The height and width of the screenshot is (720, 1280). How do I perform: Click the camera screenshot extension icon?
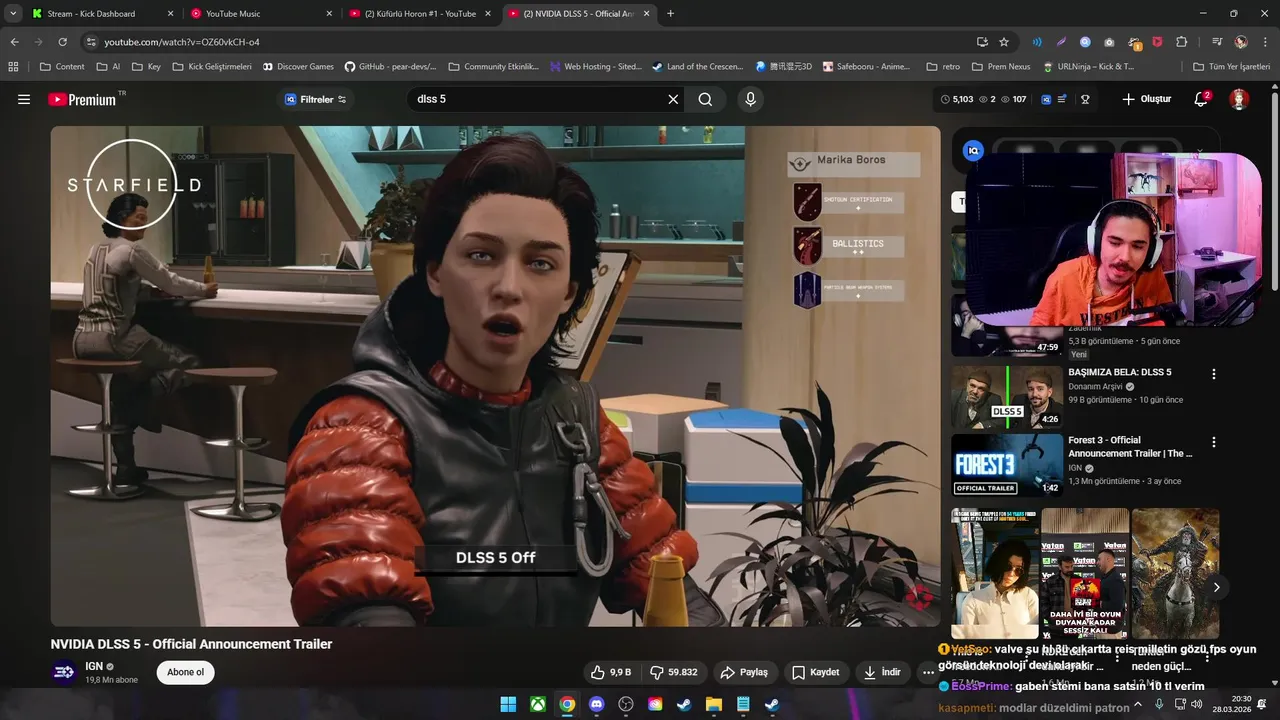click(1109, 42)
